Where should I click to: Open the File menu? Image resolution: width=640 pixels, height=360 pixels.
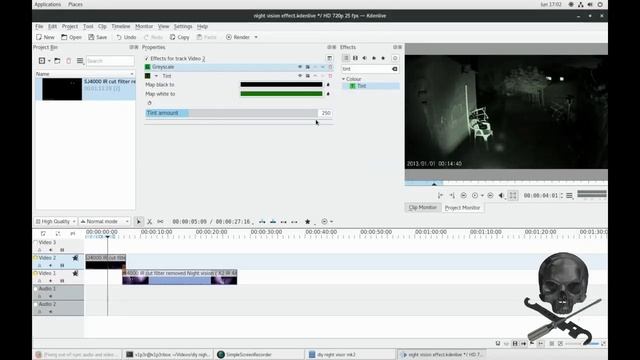point(39,27)
